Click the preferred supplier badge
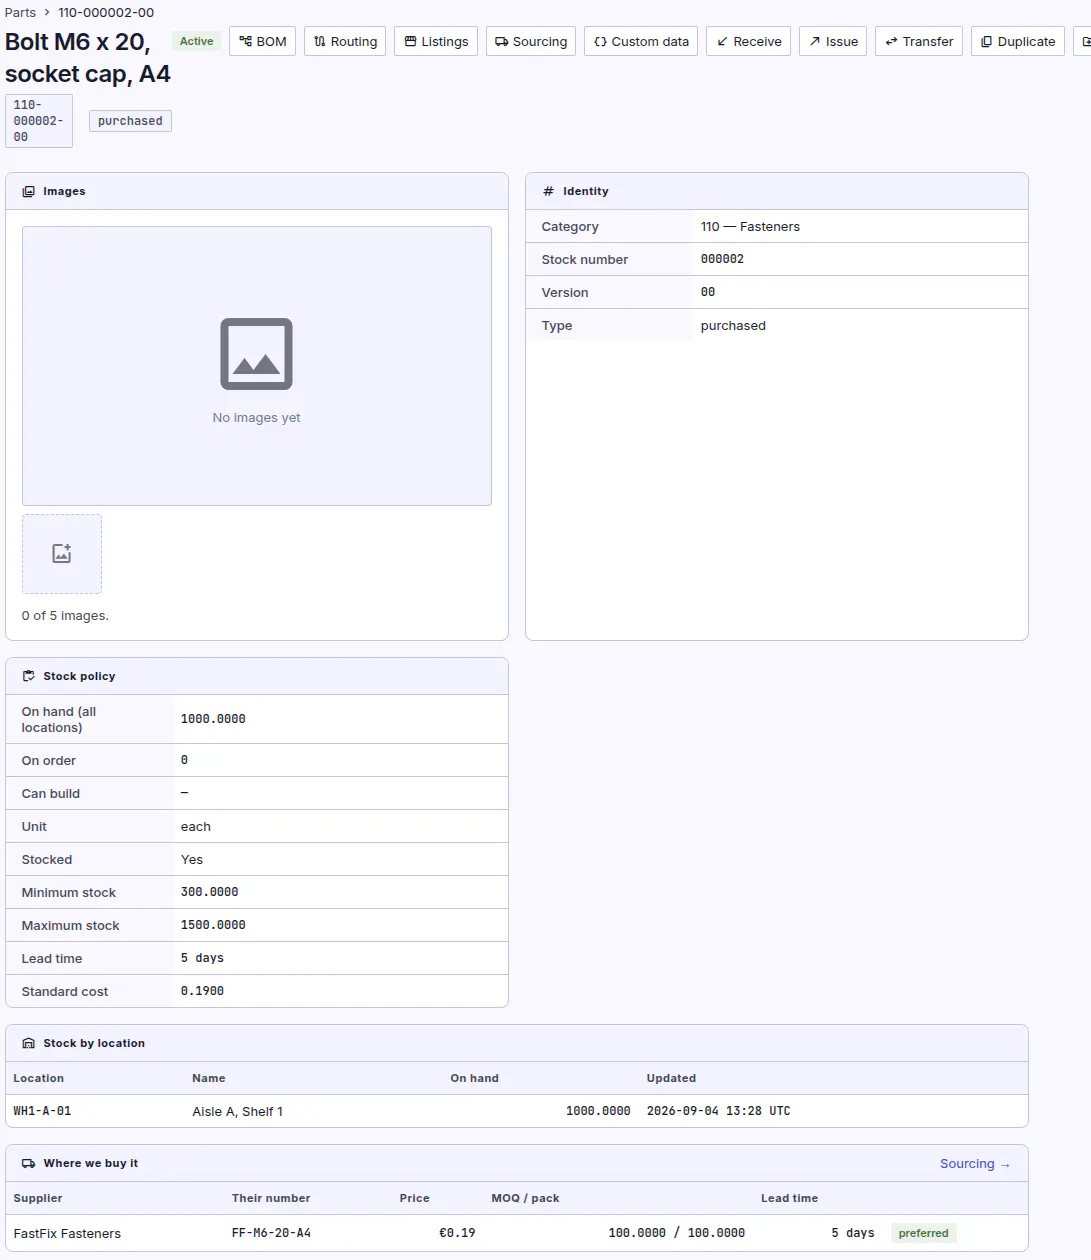Image resolution: width=1091 pixels, height=1260 pixels. pyautogui.click(x=923, y=1233)
